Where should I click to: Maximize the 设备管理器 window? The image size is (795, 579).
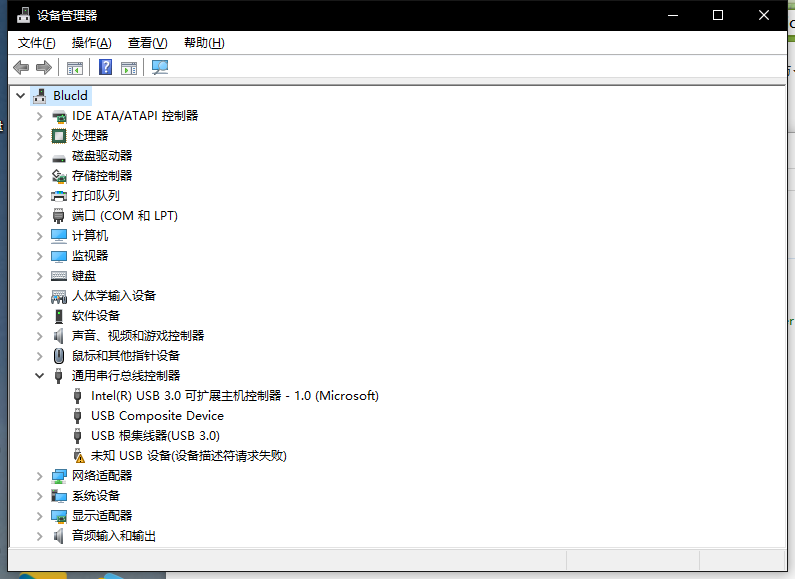point(718,15)
